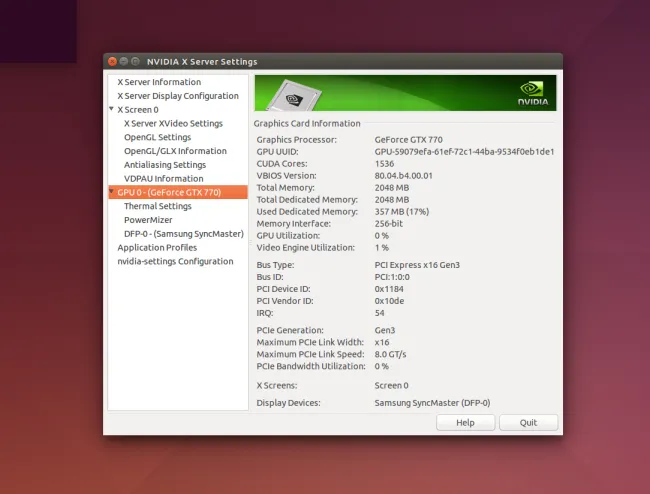
Task: Select PowerMizer in the sidebar
Action: 149,220
